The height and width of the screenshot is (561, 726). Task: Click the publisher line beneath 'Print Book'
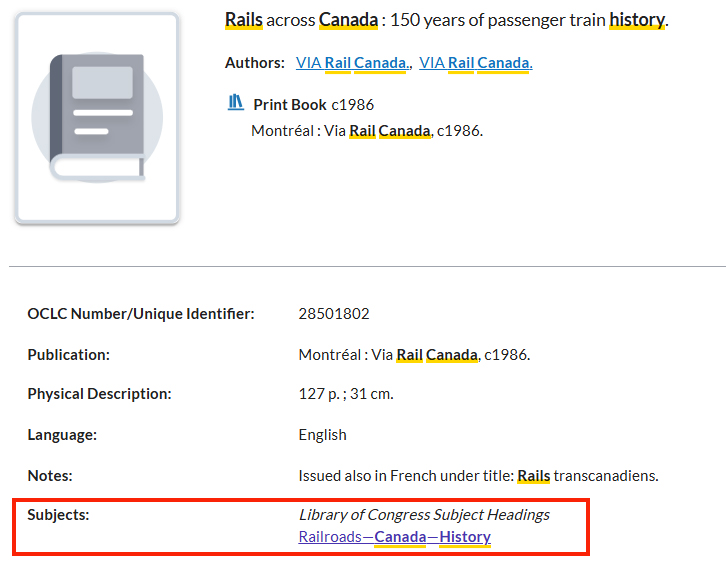click(367, 131)
